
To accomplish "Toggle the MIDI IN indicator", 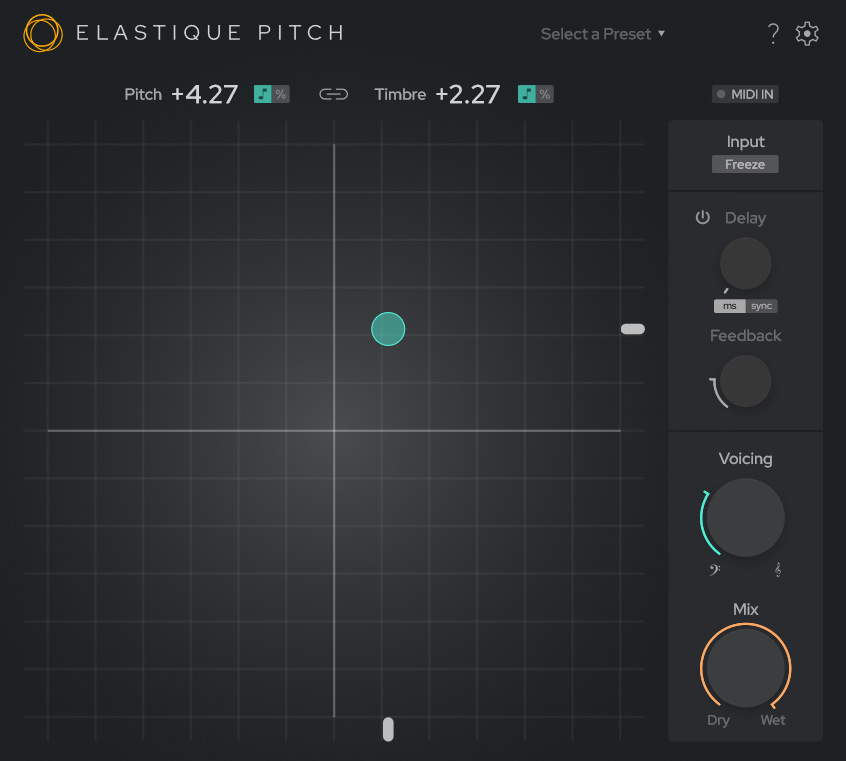I will pyautogui.click(x=745, y=94).
